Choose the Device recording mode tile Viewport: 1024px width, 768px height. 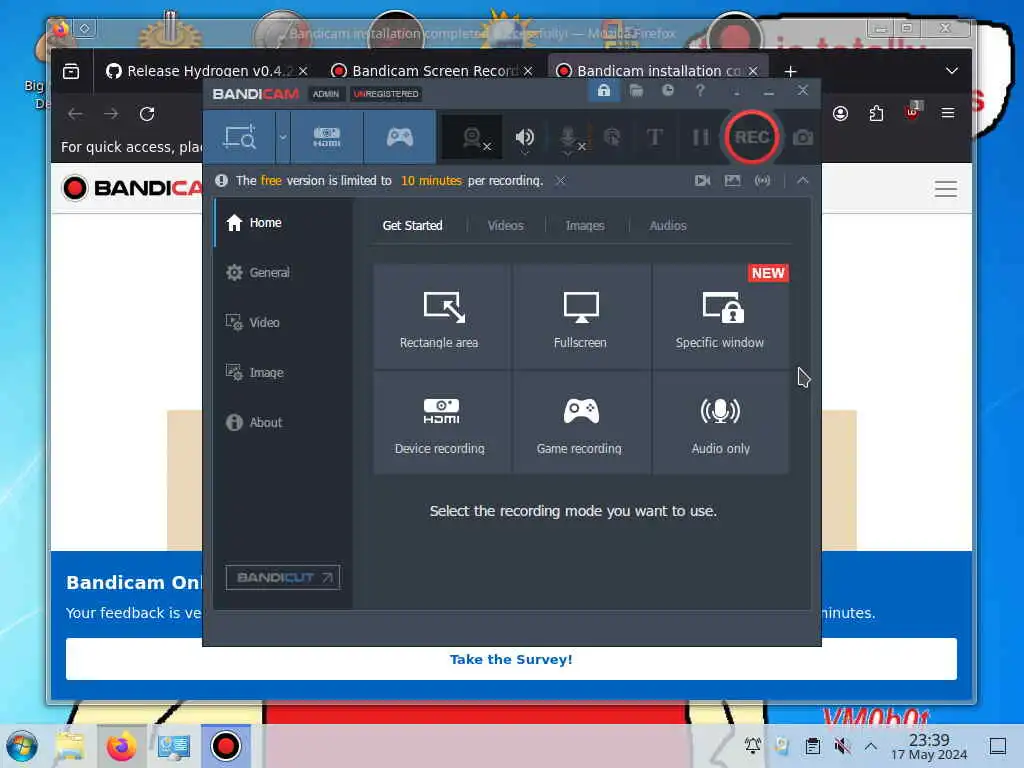[441, 423]
